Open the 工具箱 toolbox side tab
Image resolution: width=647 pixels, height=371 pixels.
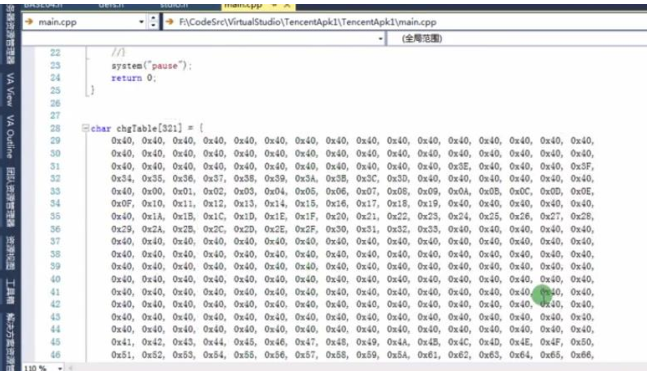pyautogui.click(x=10, y=291)
